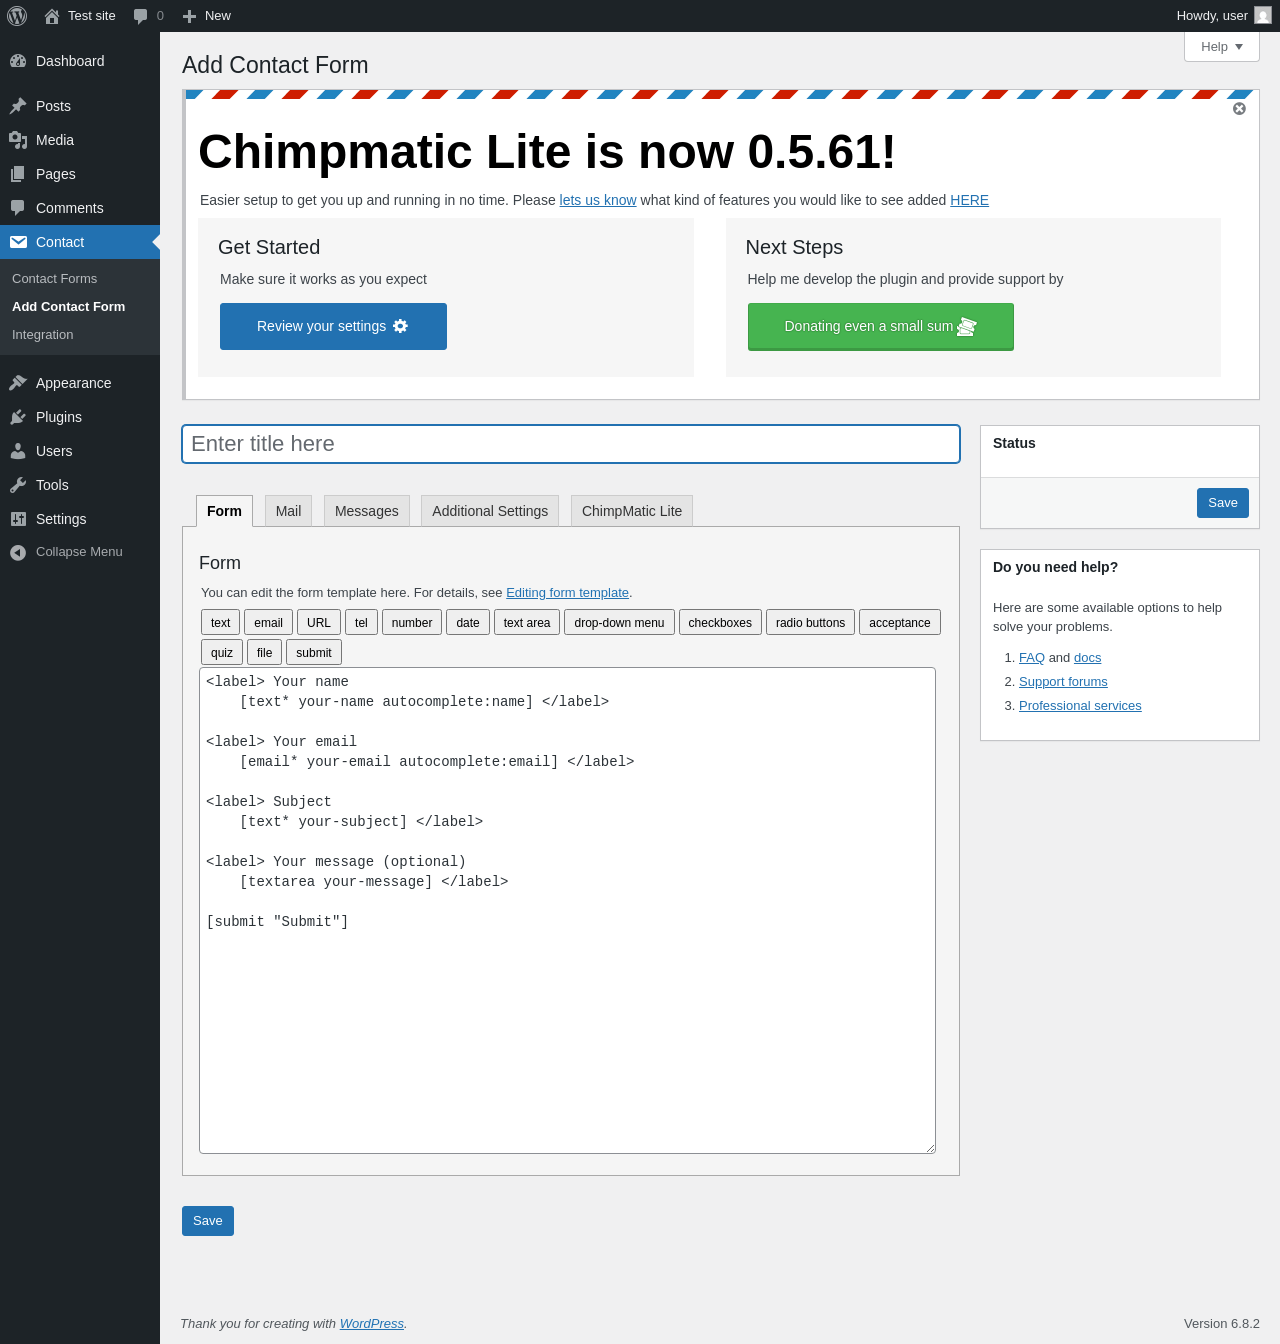1280x1344 pixels.
Task: Insert an email form tag
Action: (x=268, y=622)
